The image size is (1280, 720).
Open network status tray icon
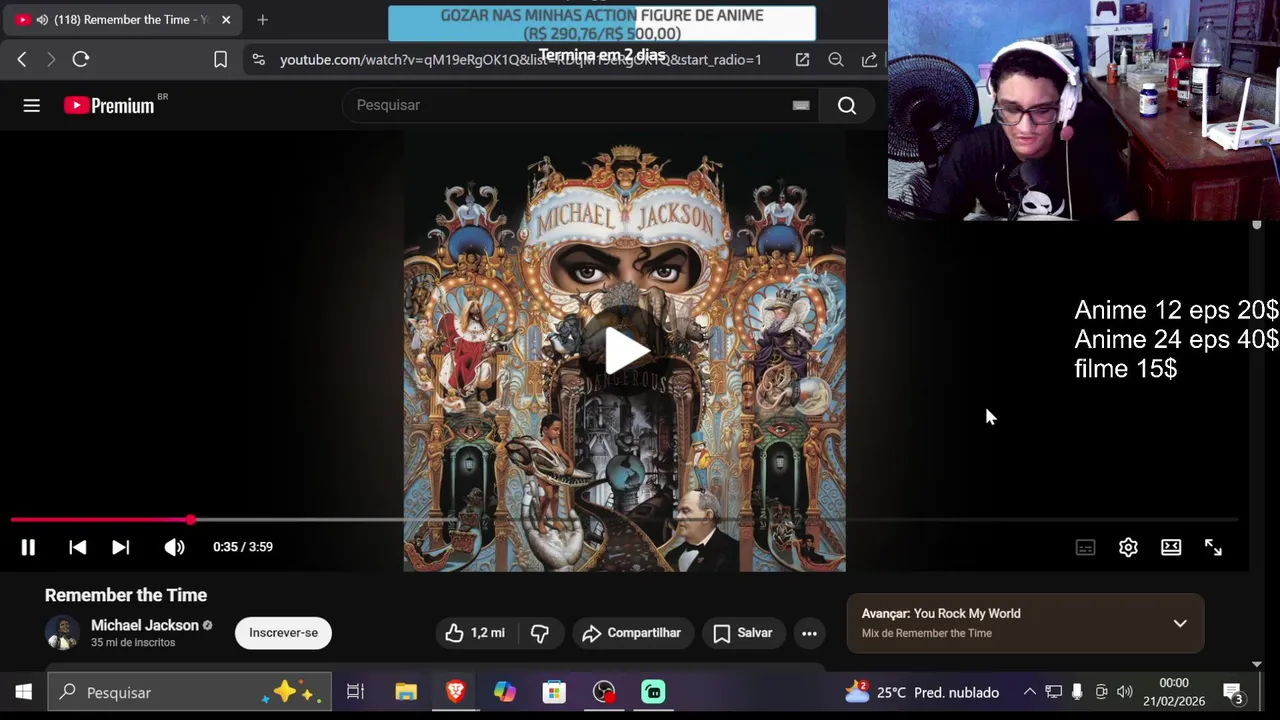click(1053, 692)
